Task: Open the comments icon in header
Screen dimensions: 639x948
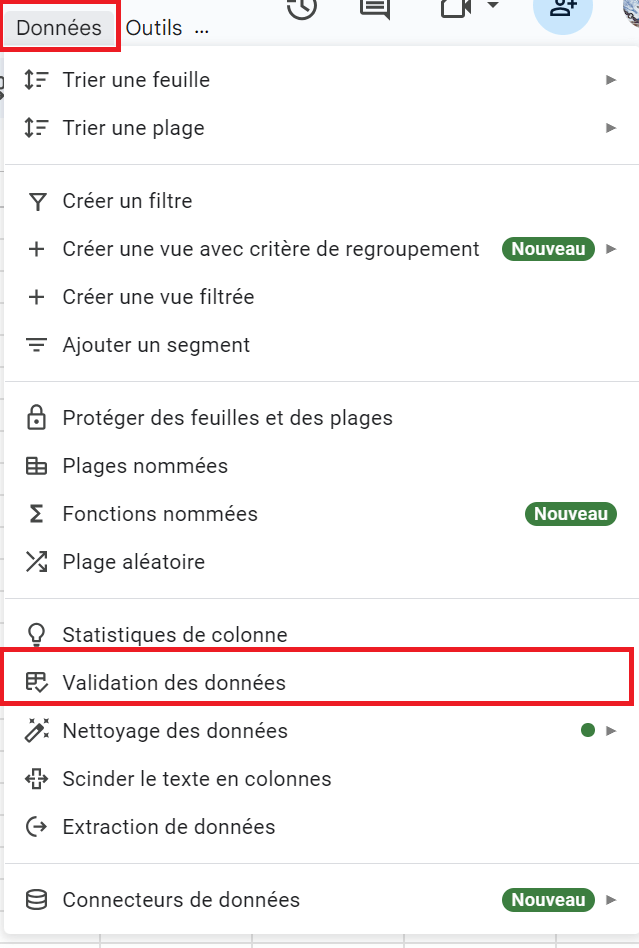Action: [x=375, y=7]
